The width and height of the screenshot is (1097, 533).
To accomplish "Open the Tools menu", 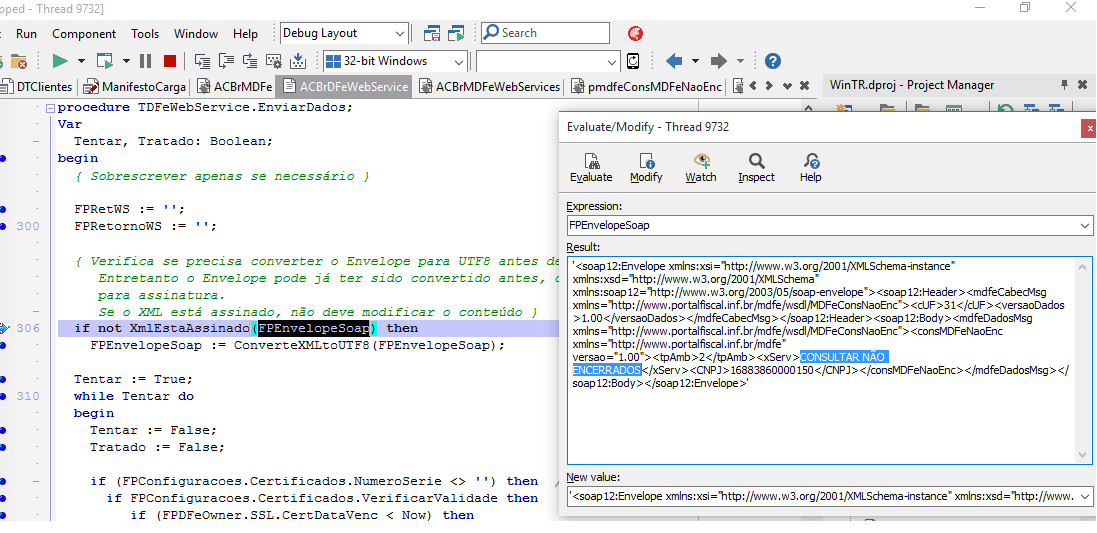I will point(146,34).
